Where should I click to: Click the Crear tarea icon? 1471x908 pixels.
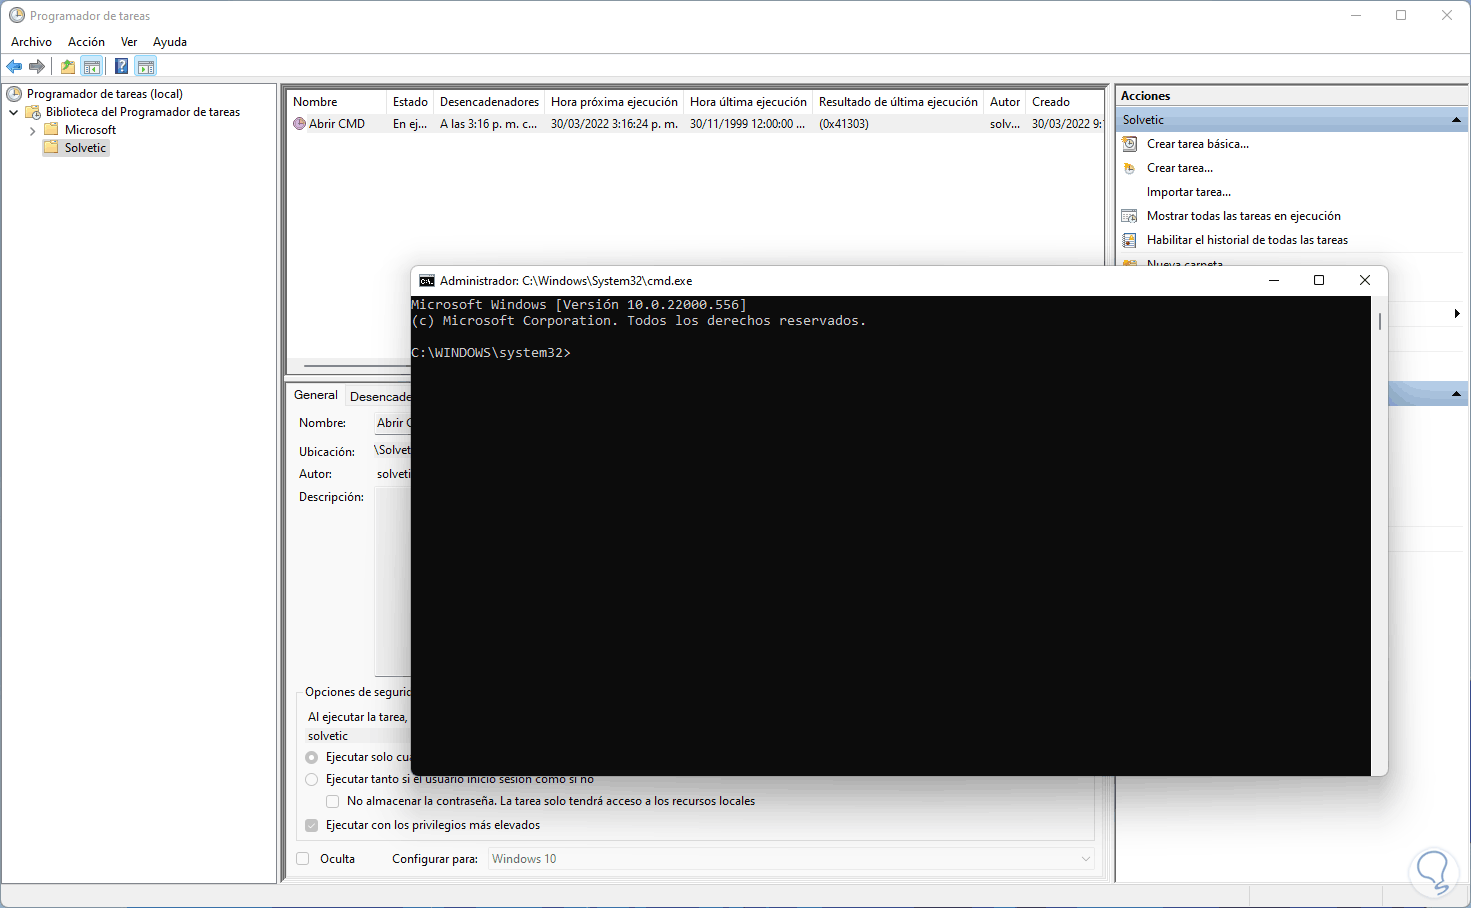1129,168
